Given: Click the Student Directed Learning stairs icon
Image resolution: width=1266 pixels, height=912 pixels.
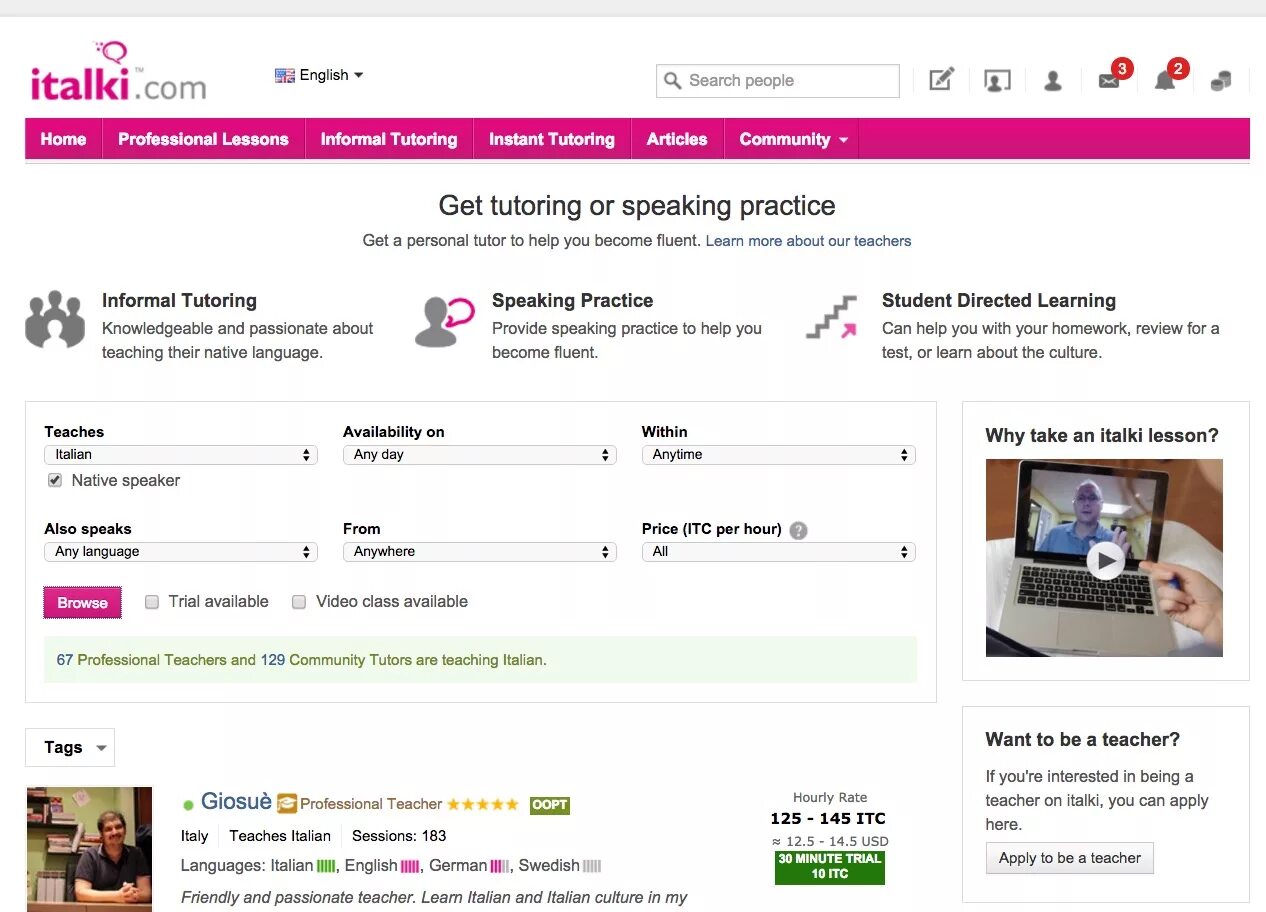Looking at the screenshot, I should point(833,318).
